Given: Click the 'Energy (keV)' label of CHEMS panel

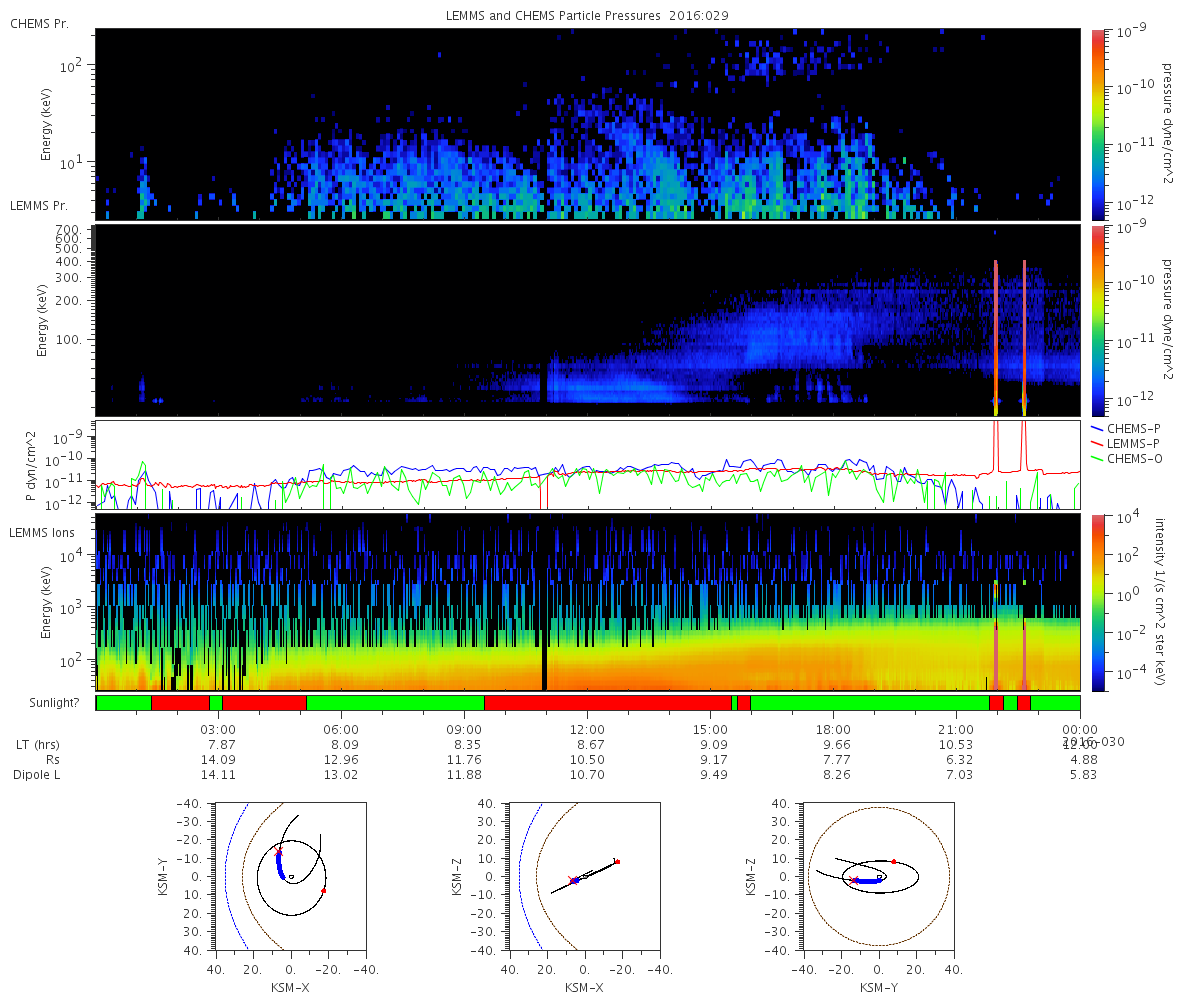Looking at the screenshot, I should (x=46, y=125).
